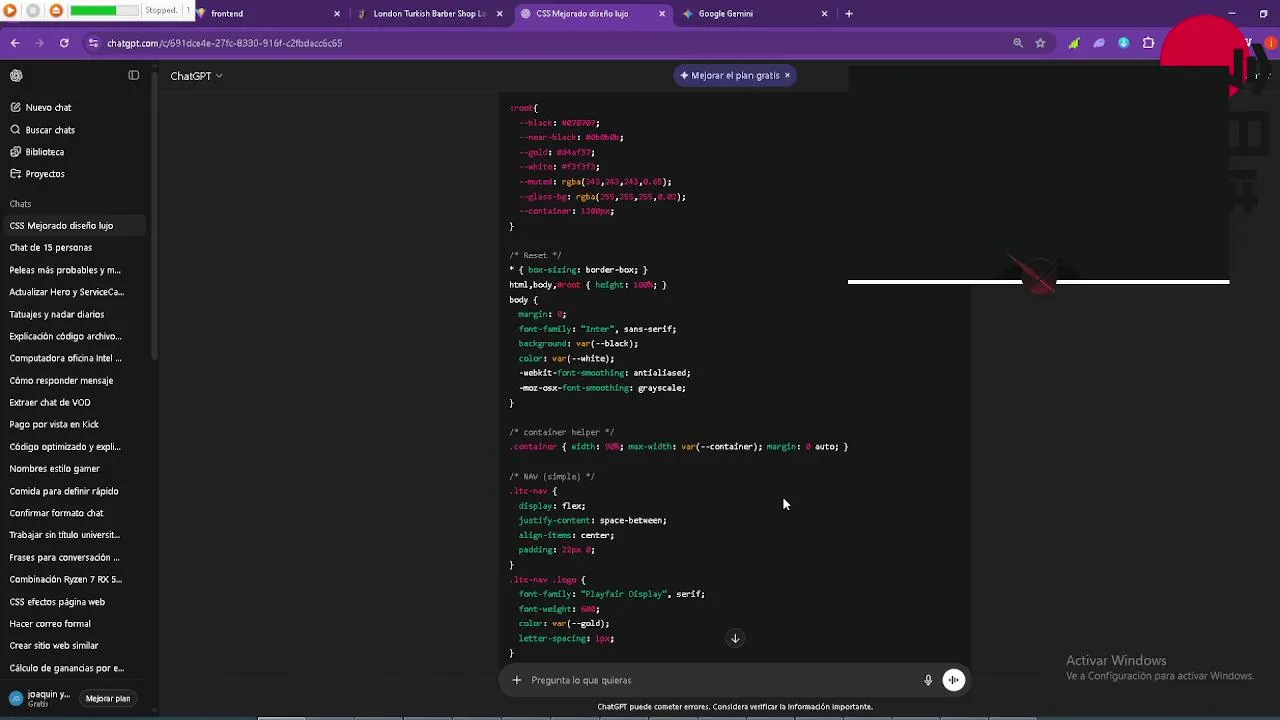The height and width of the screenshot is (720, 1280).
Task: Open the Extensions puzzle menu
Action: (1148, 43)
